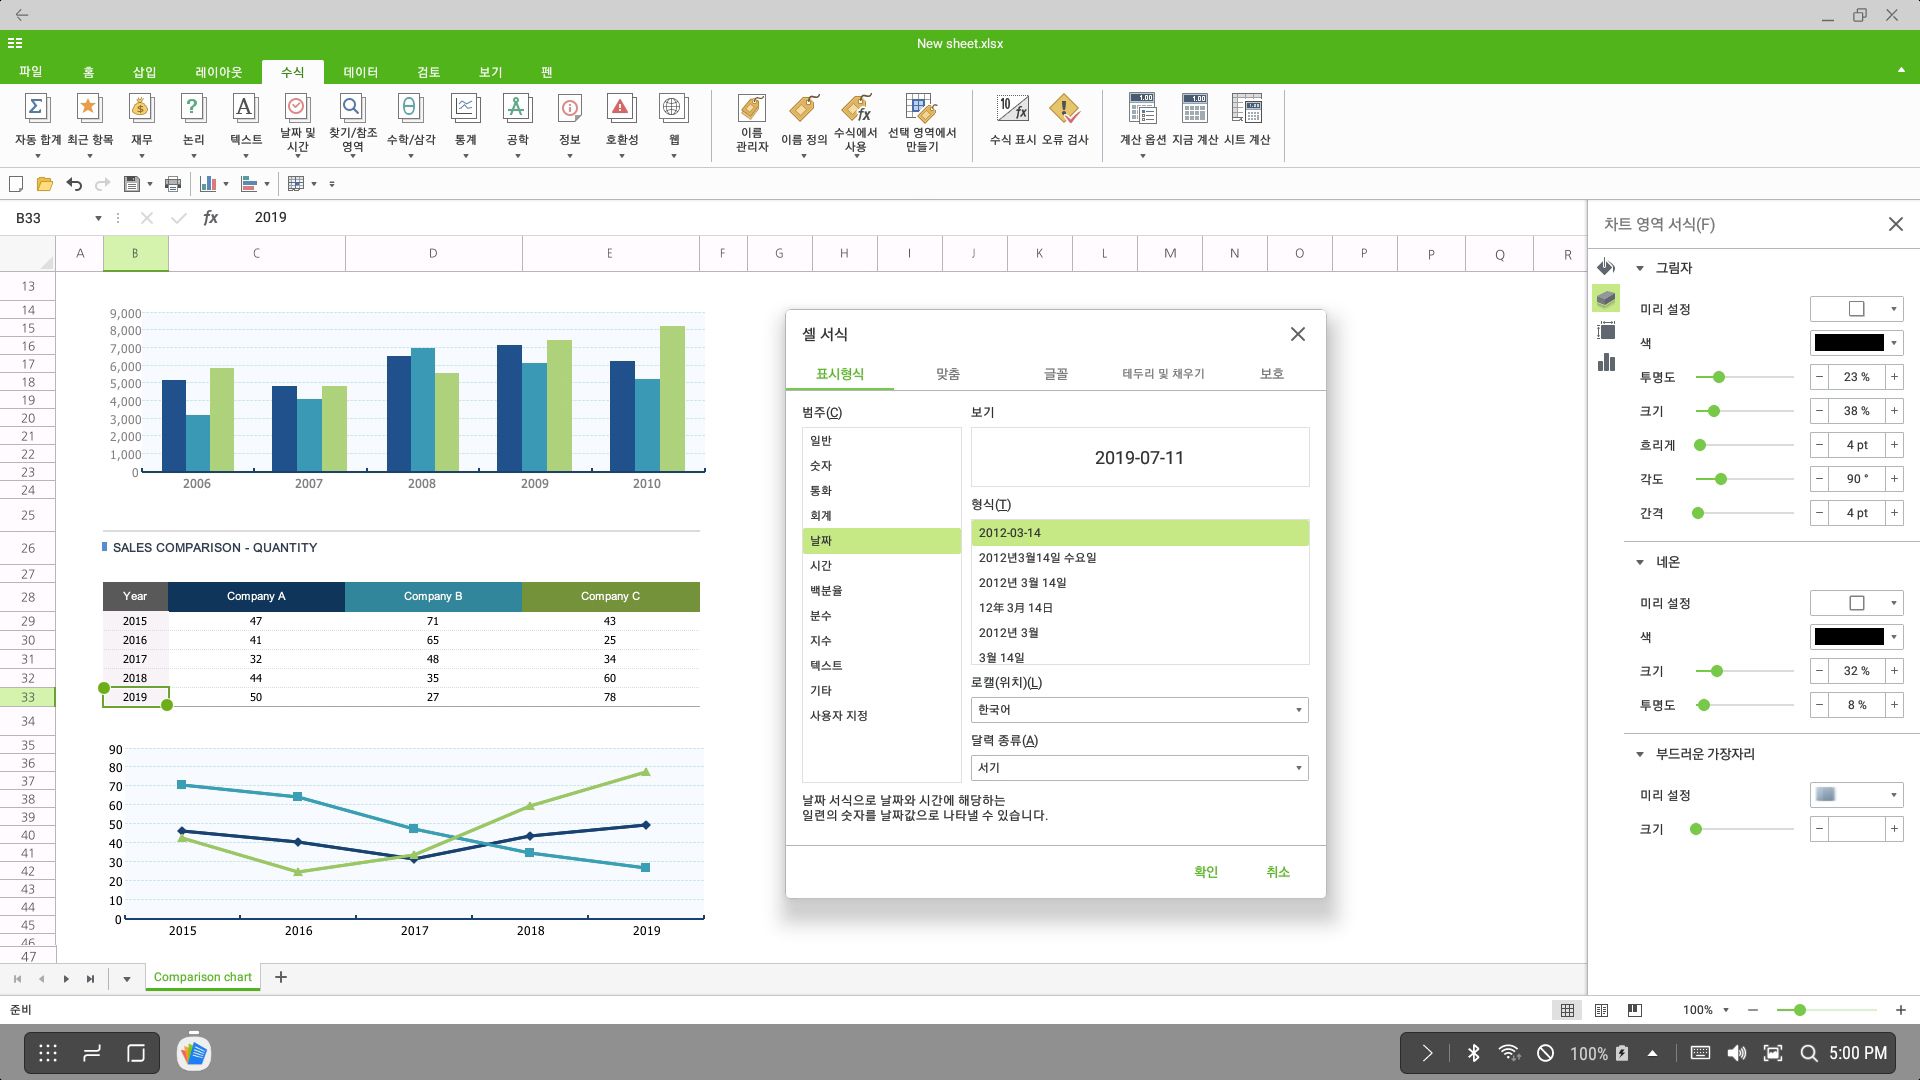The height and width of the screenshot is (1080, 1920).
Task: Switch to the 보호 tab in cell format dialog
Action: (1271, 373)
